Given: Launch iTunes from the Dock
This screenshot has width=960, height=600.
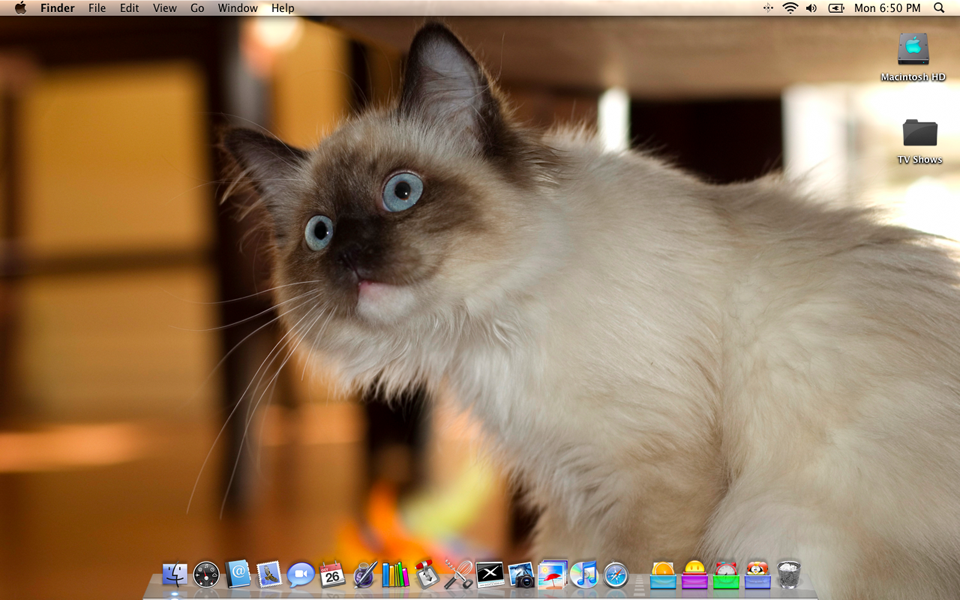Looking at the screenshot, I should point(584,574).
